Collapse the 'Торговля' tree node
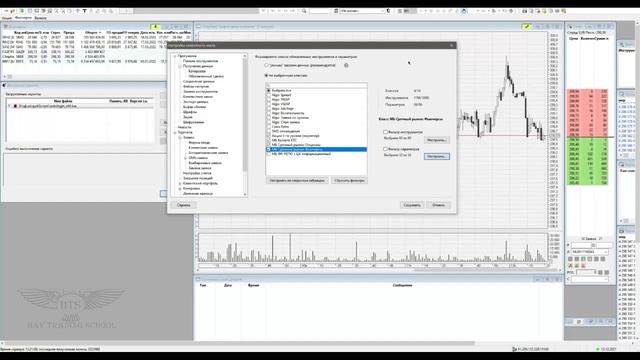The height and width of the screenshot is (360, 640). [x=175, y=133]
